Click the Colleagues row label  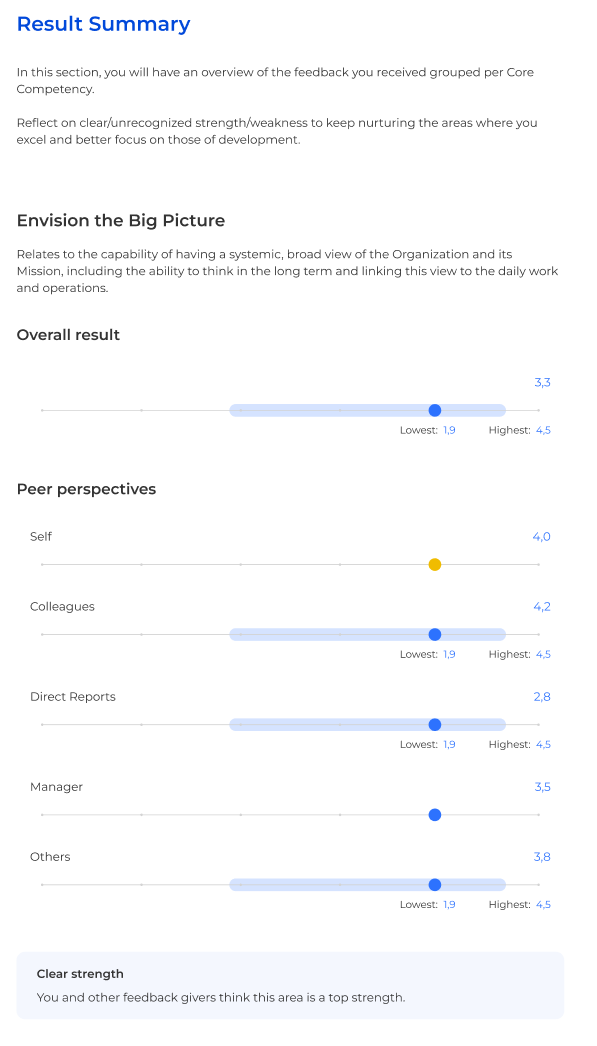[62, 607]
